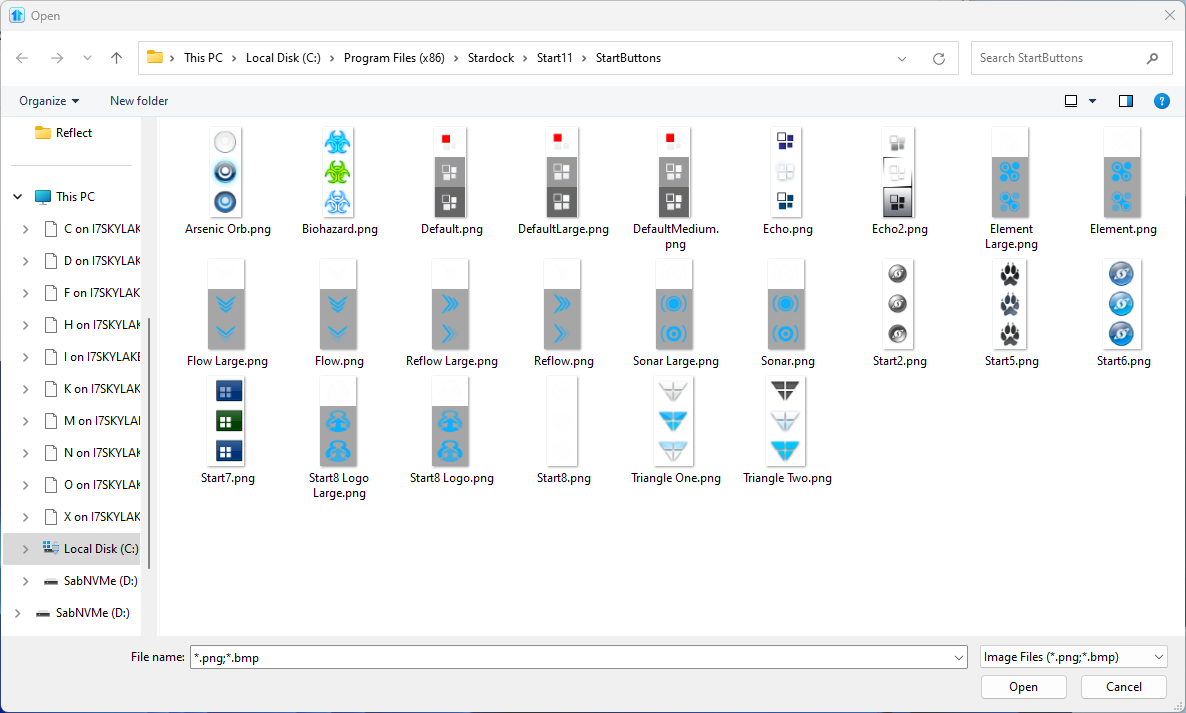Click the search magnifier in the search box

pyautogui.click(x=1153, y=58)
